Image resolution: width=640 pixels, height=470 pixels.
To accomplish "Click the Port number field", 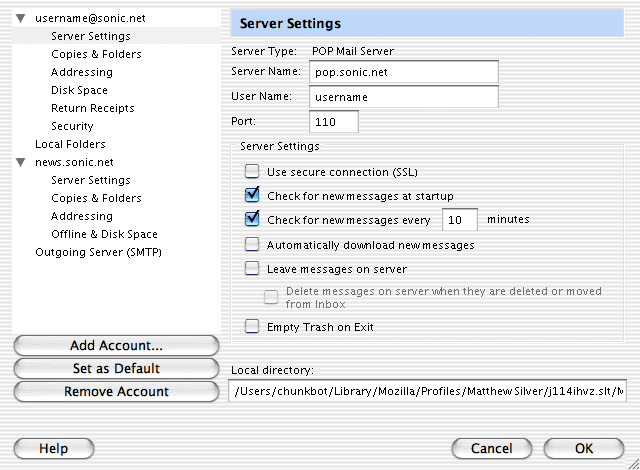I will [334, 122].
